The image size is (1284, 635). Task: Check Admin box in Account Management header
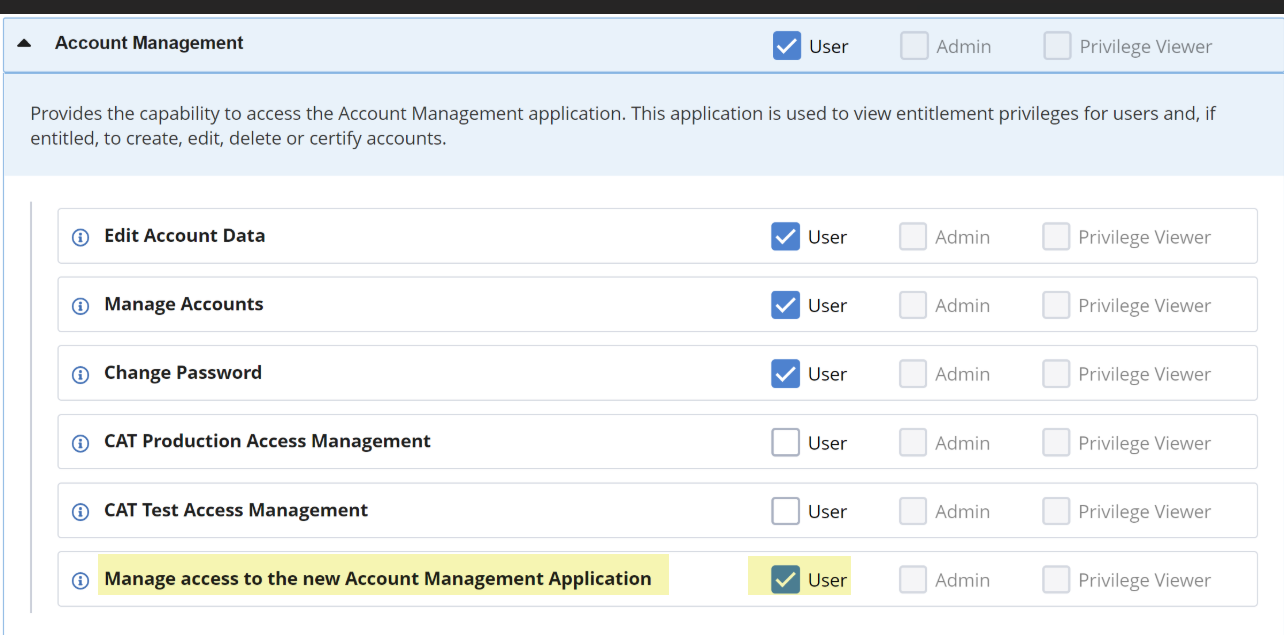914,46
